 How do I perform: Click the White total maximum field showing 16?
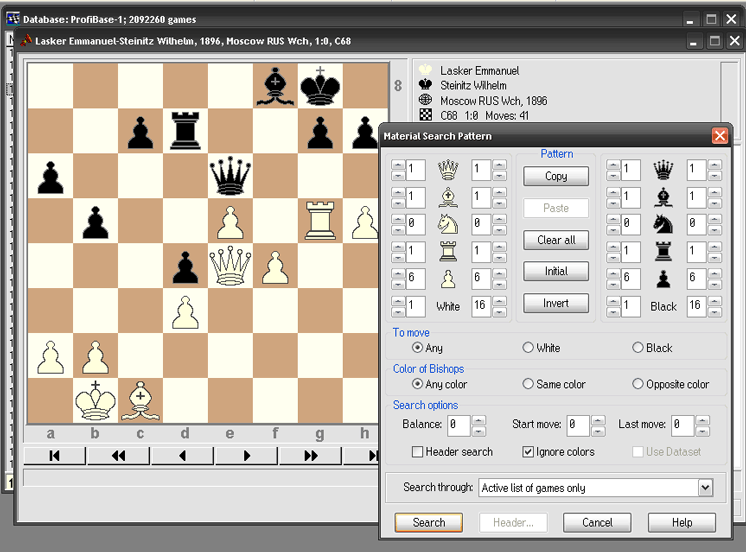[481, 306]
